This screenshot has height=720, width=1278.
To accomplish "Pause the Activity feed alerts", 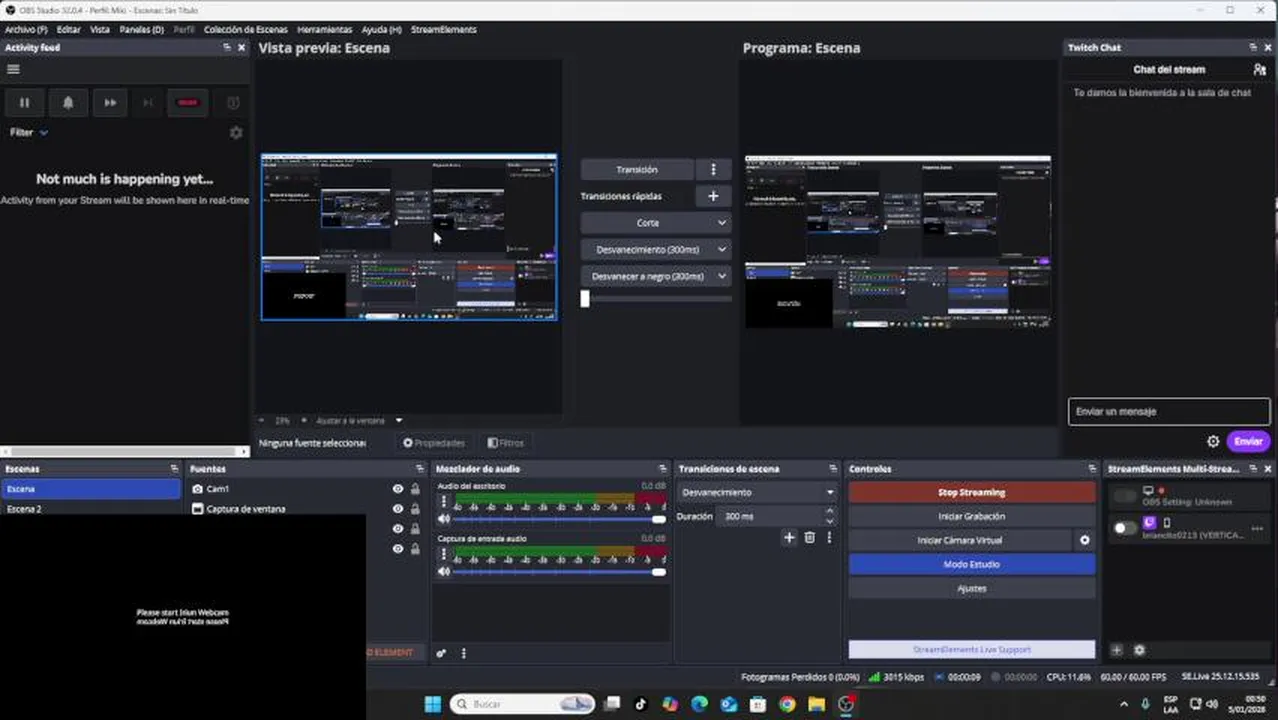I will 24,102.
